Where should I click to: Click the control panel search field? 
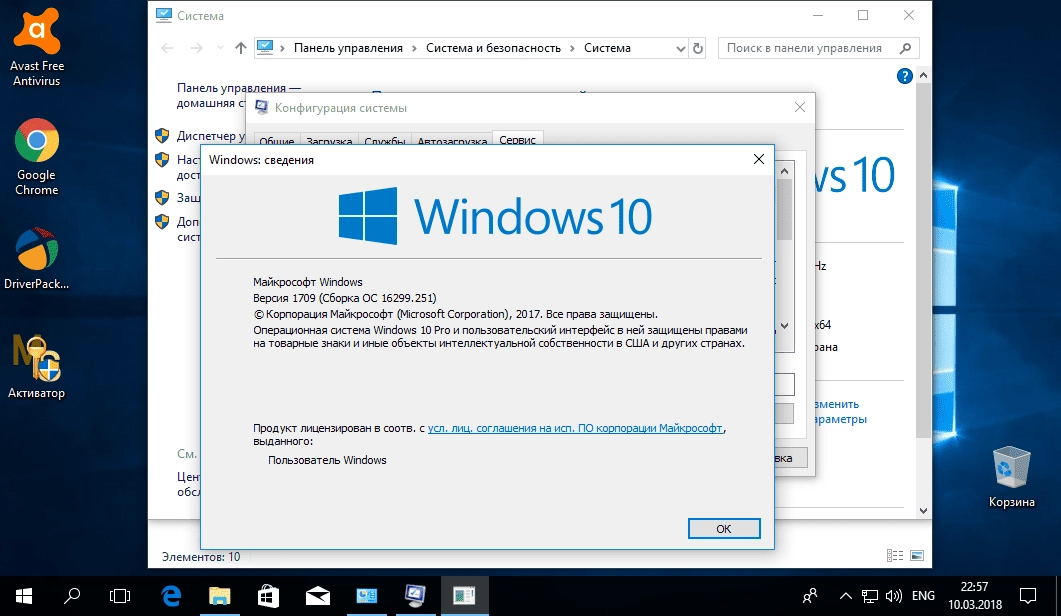point(819,48)
